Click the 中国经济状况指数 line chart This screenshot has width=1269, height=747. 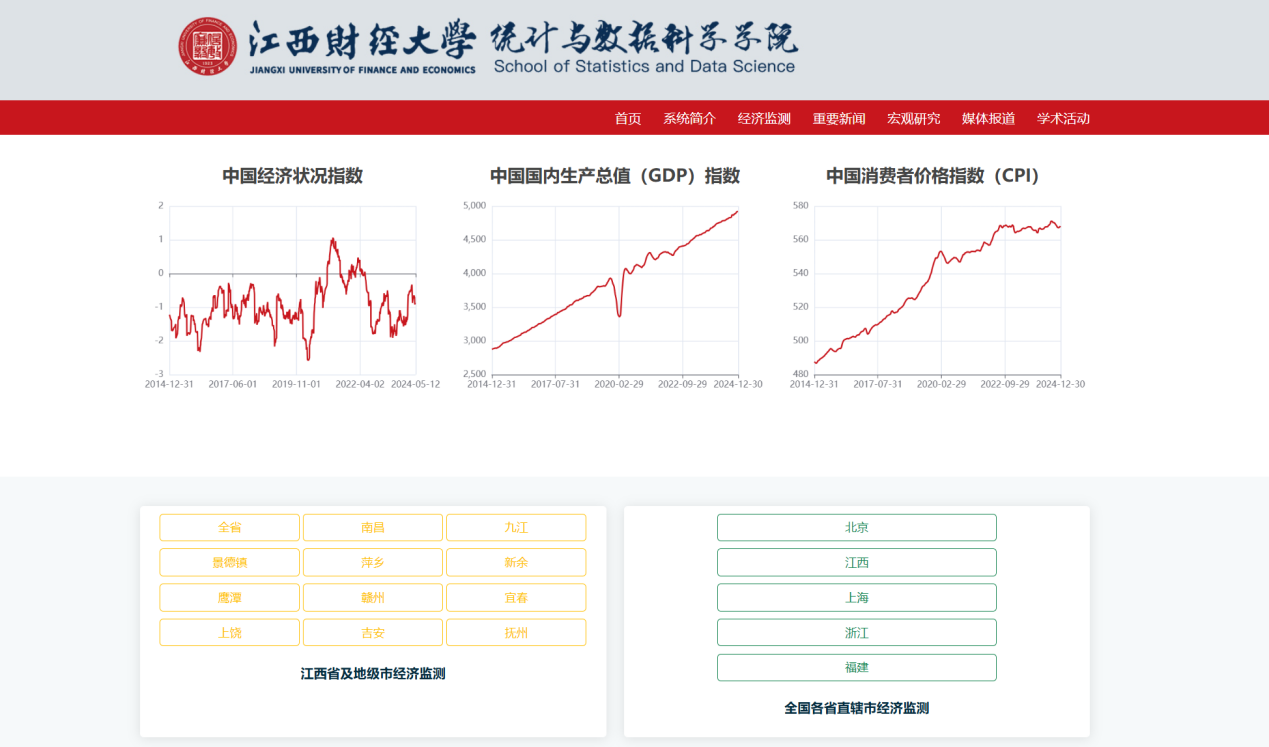(292, 290)
